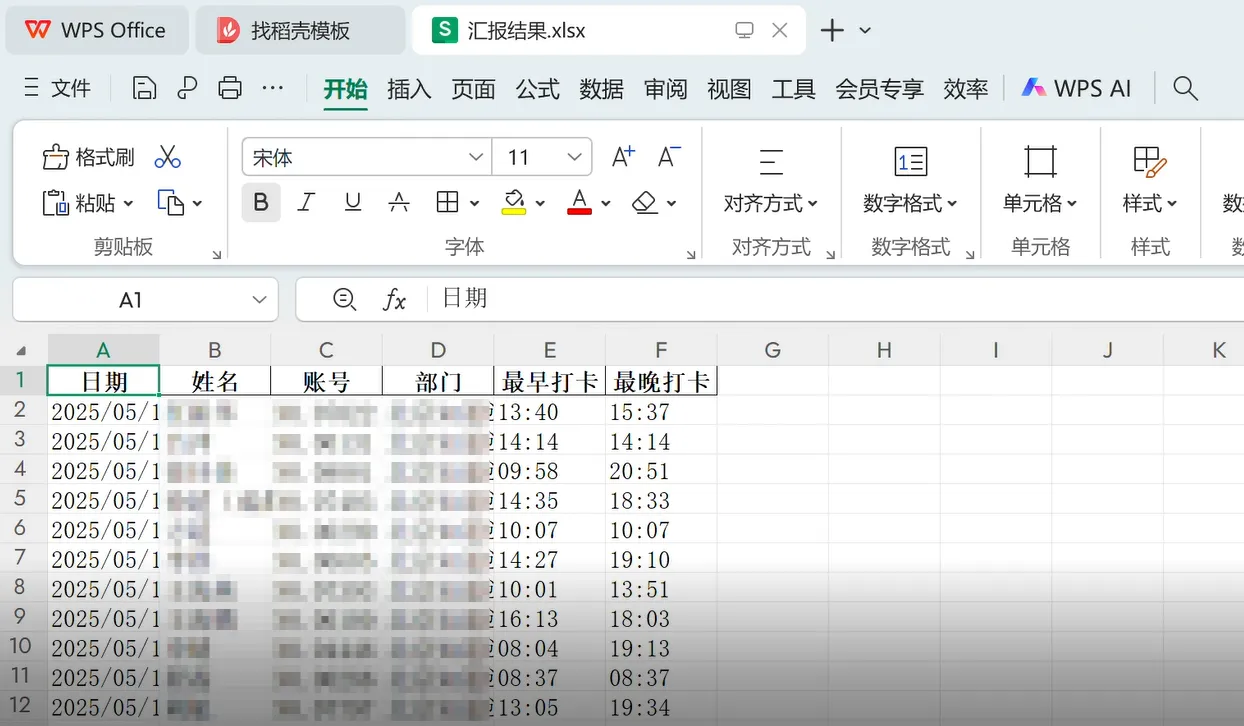The height and width of the screenshot is (726, 1244).
Task: Open 对齐方式 group dialog launcher
Action: pos(830,256)
